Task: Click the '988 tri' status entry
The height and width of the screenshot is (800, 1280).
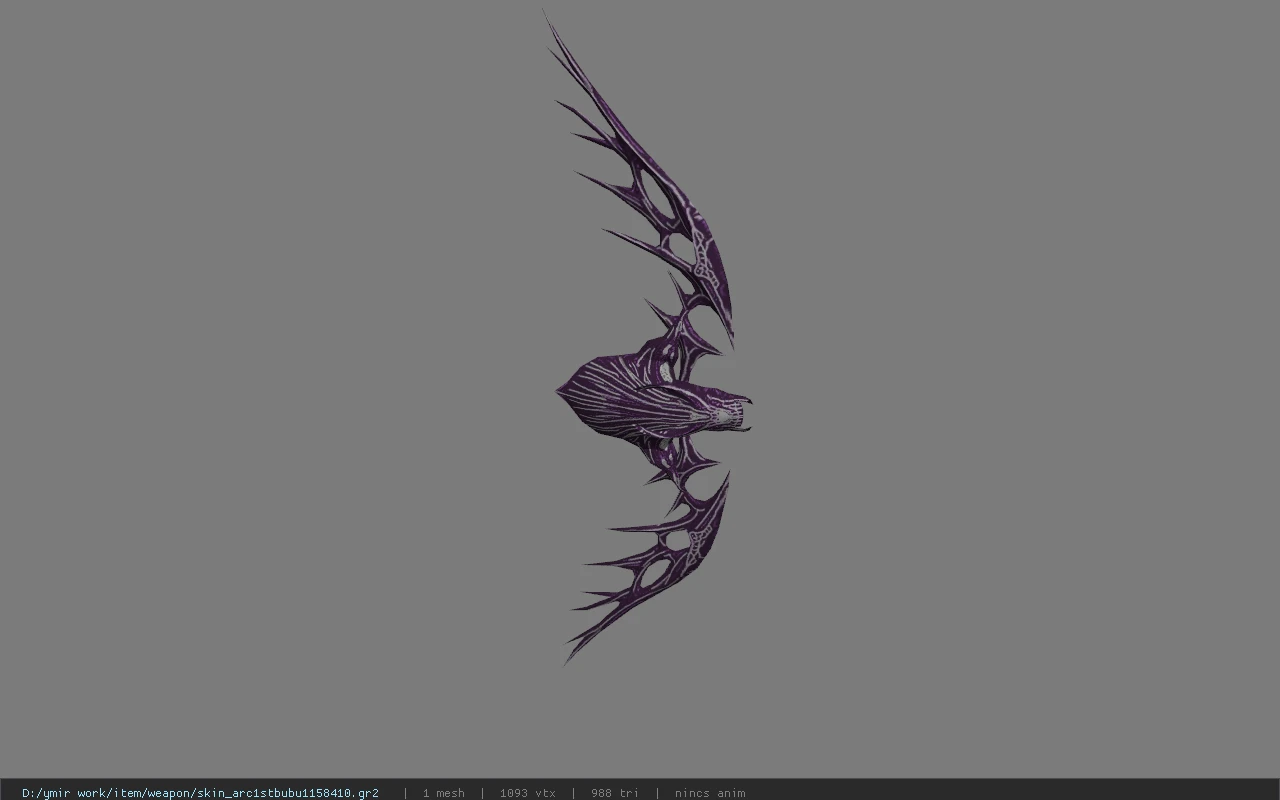Action: [614, 793]
